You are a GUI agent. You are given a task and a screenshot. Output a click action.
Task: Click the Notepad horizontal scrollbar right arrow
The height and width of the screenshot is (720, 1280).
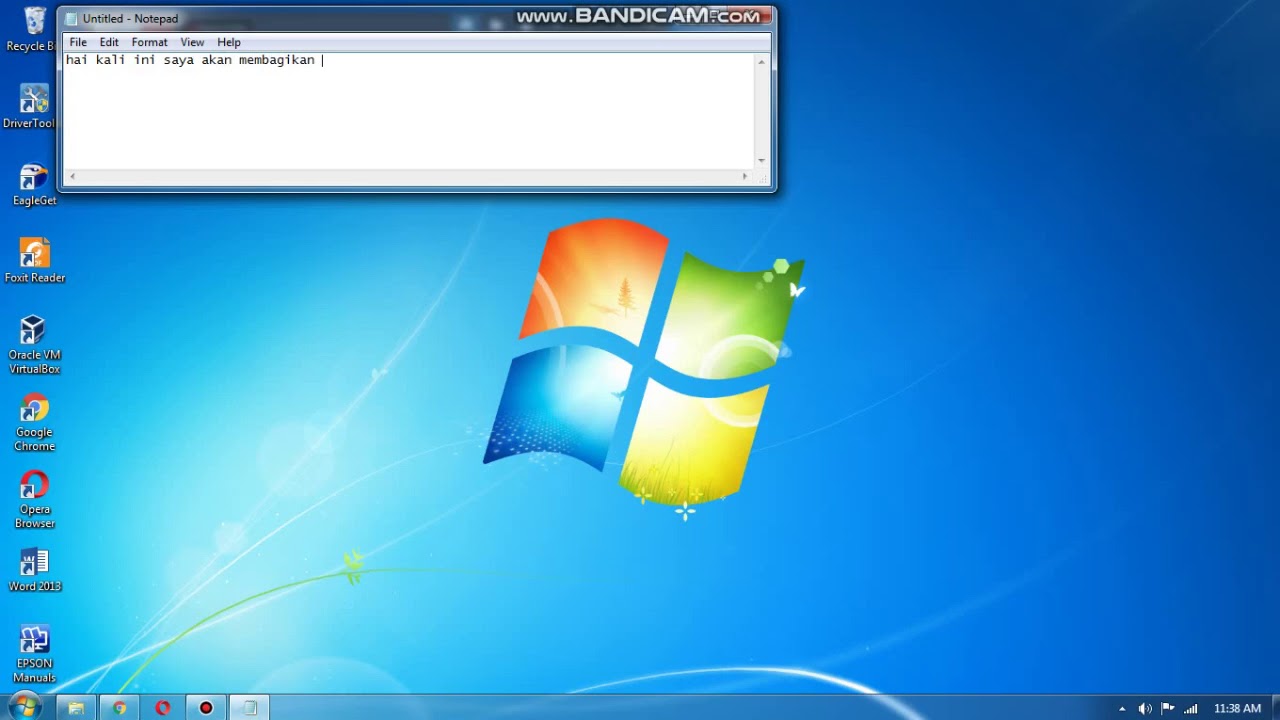[744, 177]
